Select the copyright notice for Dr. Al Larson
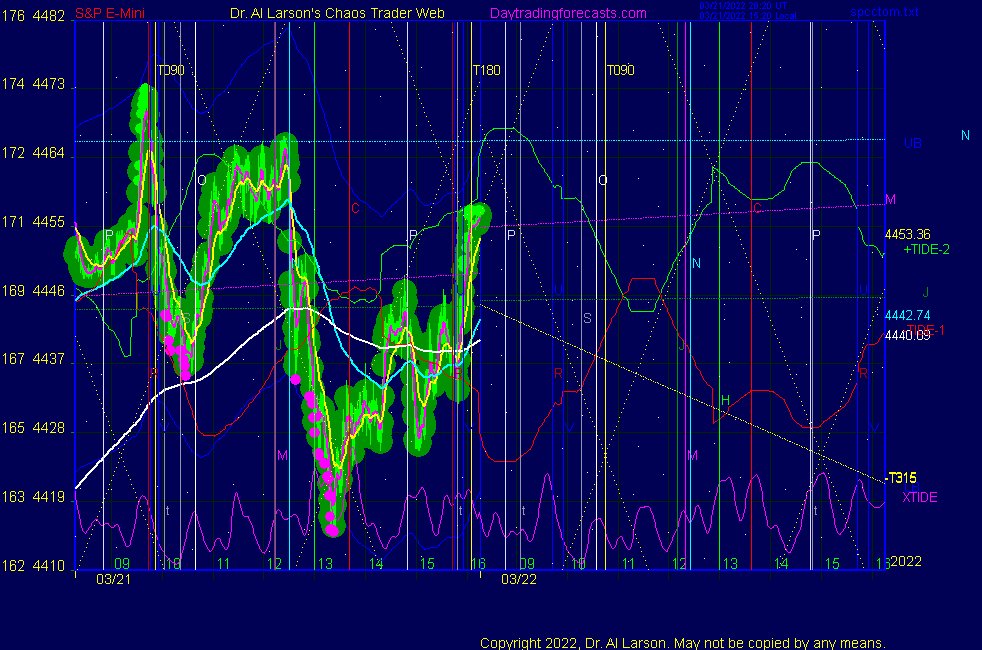982x650 pixels. point(683,642)
